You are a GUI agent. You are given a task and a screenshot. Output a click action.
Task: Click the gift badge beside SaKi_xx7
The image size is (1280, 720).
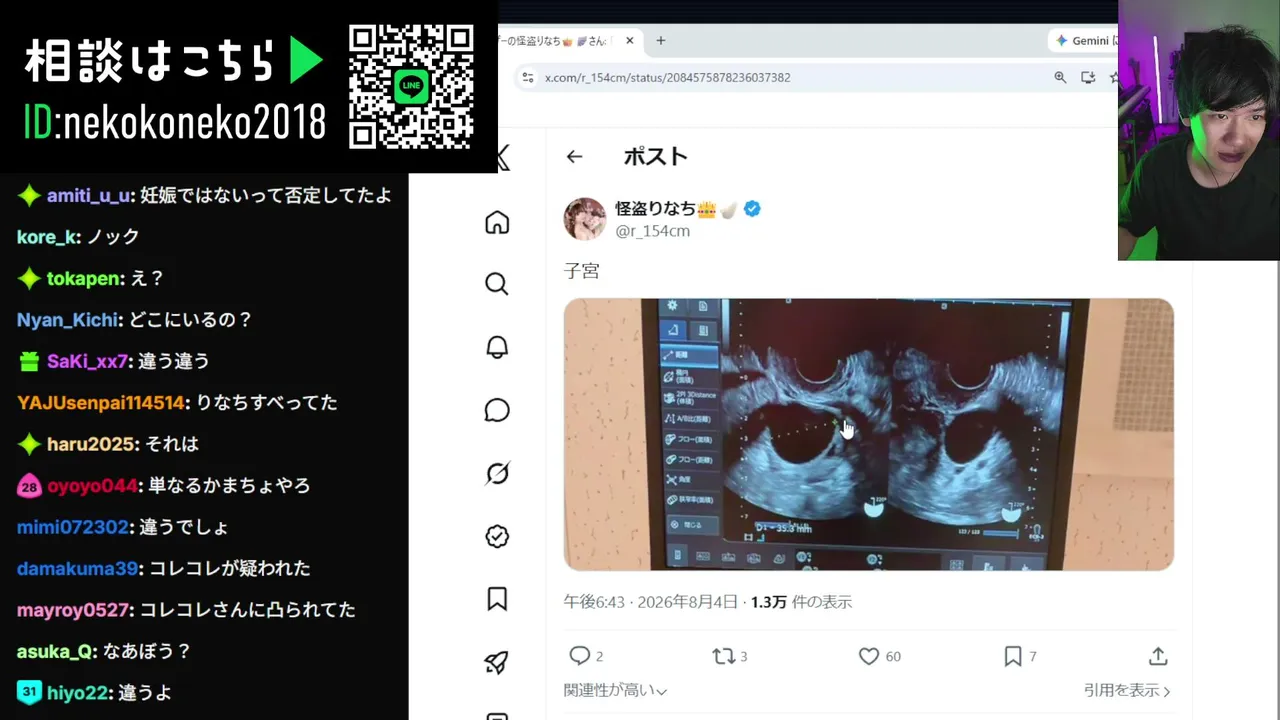29,361
